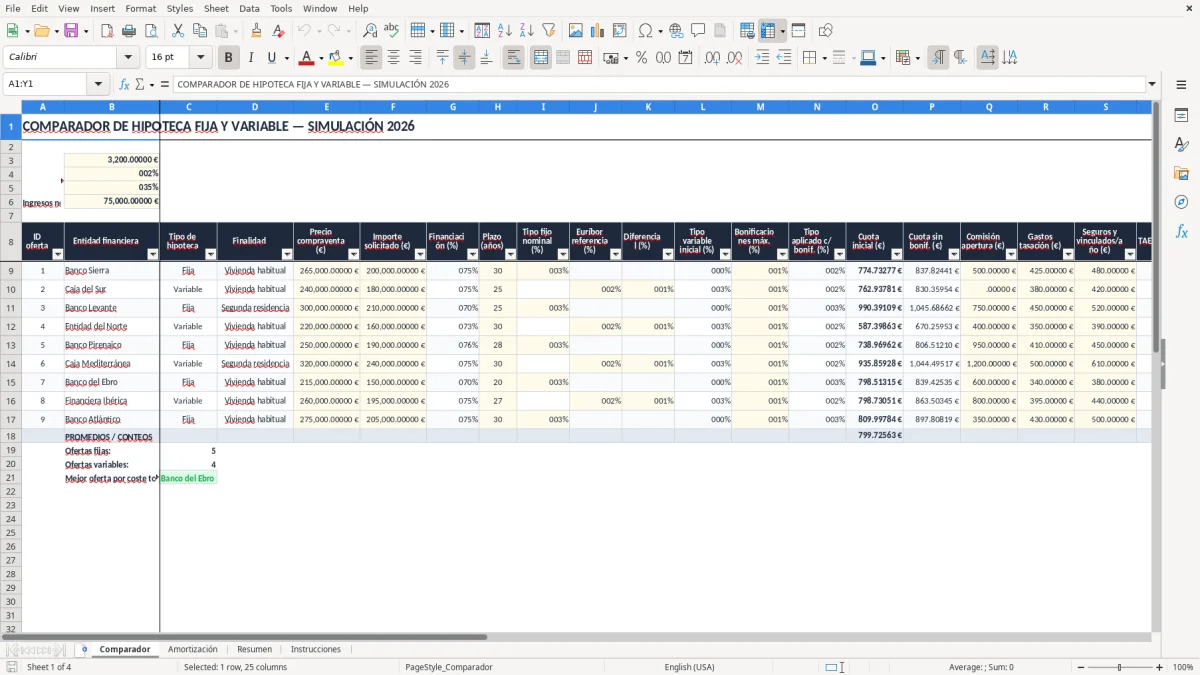Viewport: 1200px width, 675px height.
Task: Sort descending Z to A
Action: tap(527, 31)
